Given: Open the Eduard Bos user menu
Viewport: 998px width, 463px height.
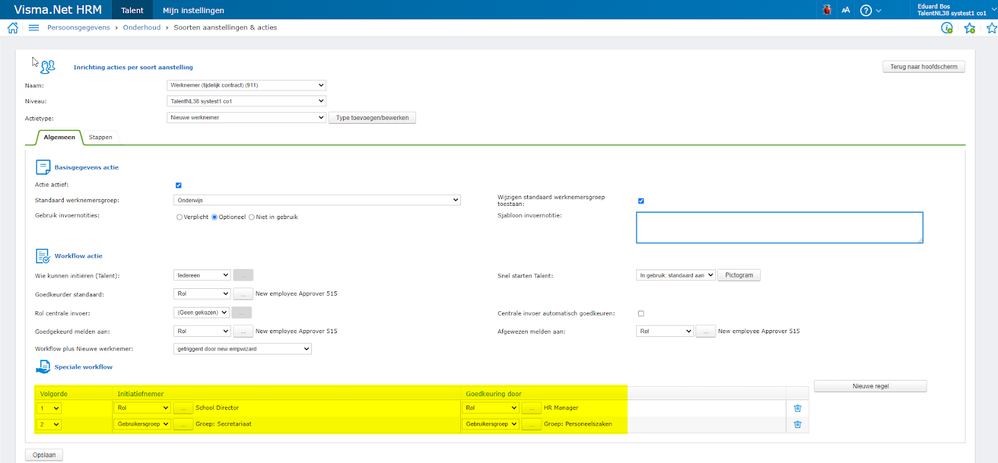Looking at the screenshot, I should [955, 10].
